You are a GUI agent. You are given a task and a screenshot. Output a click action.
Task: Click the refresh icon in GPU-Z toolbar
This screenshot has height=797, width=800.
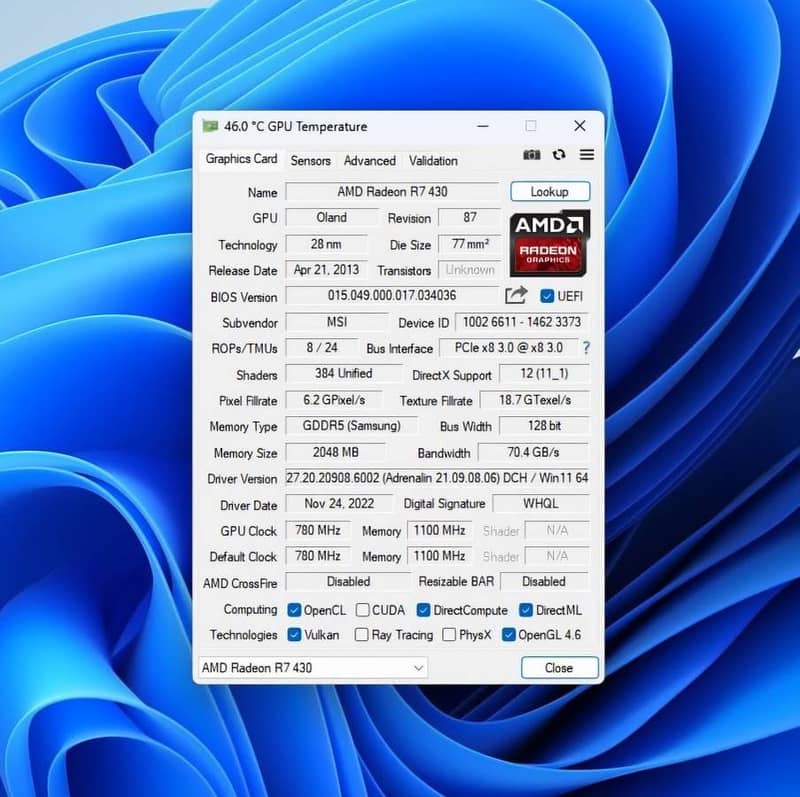click(x=559, y=155)
